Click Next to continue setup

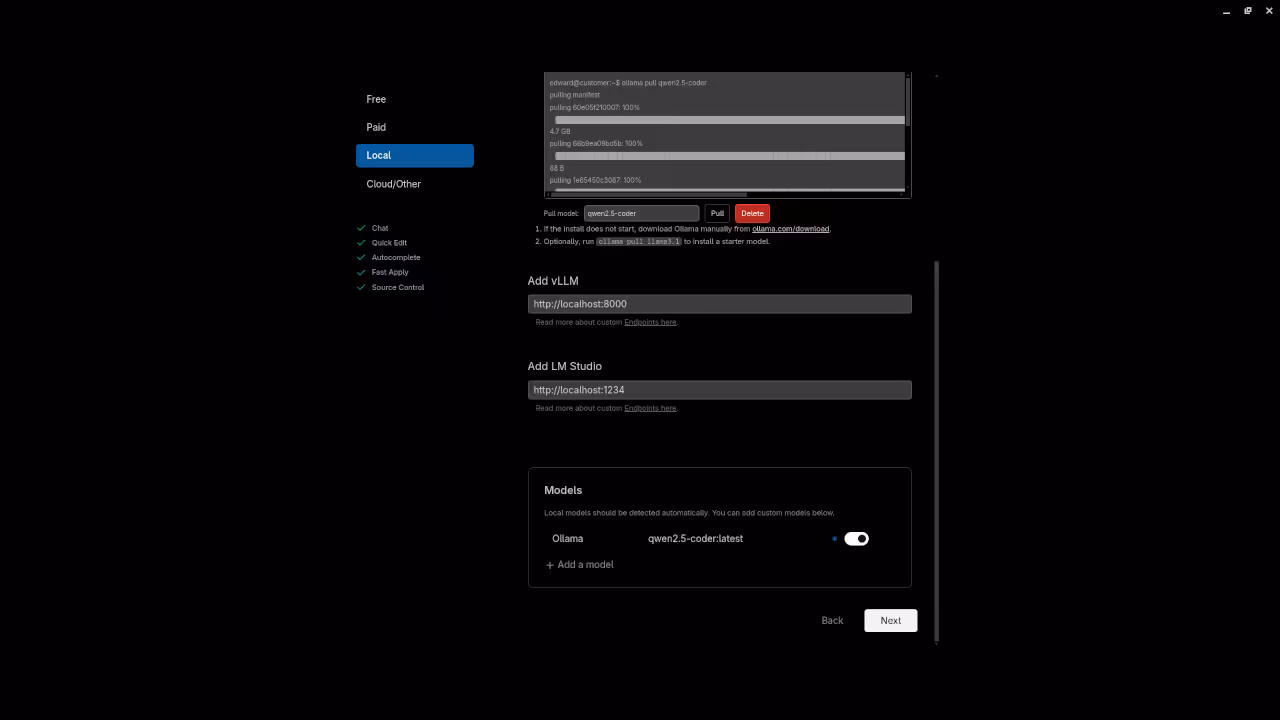click(x=890, y=620)
